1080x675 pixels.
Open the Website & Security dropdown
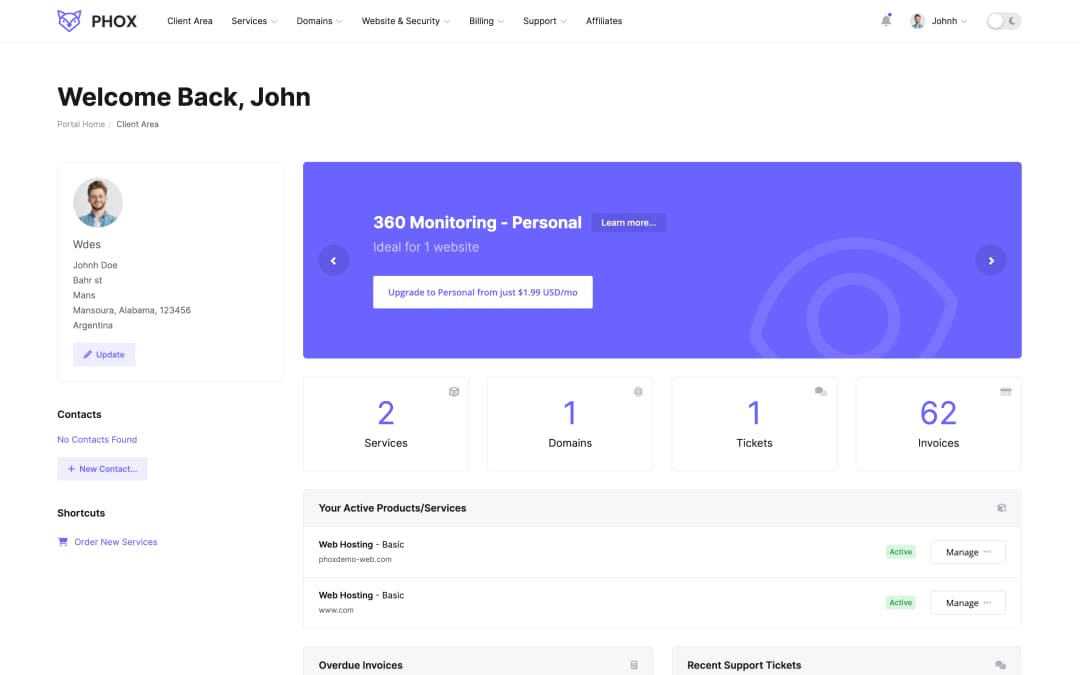[406, 21]
